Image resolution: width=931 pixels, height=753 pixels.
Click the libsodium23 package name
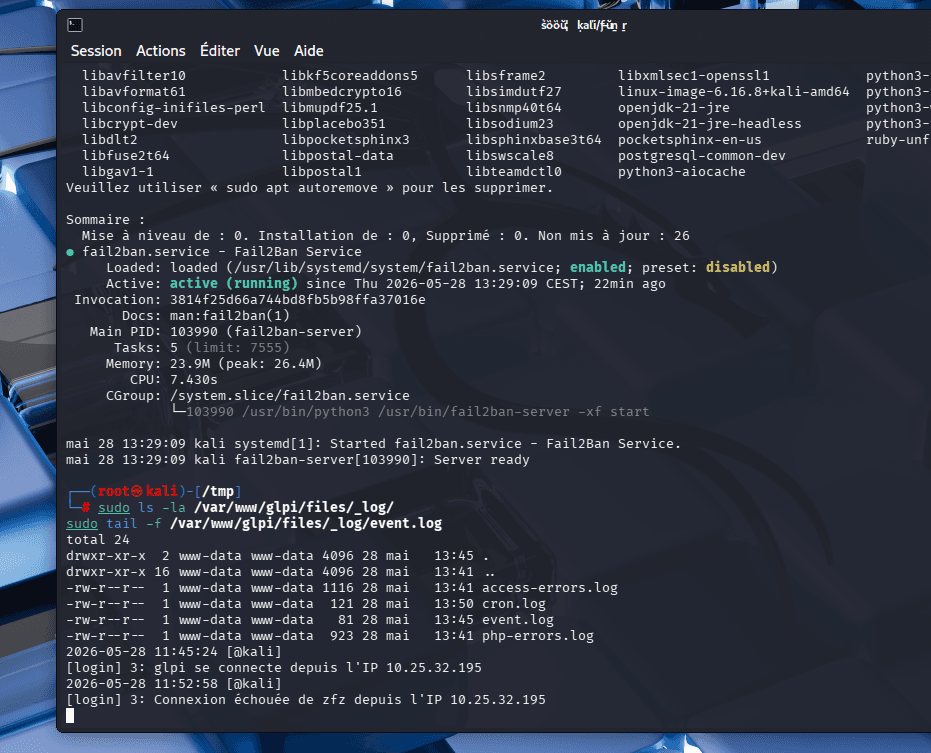(510, 124)
